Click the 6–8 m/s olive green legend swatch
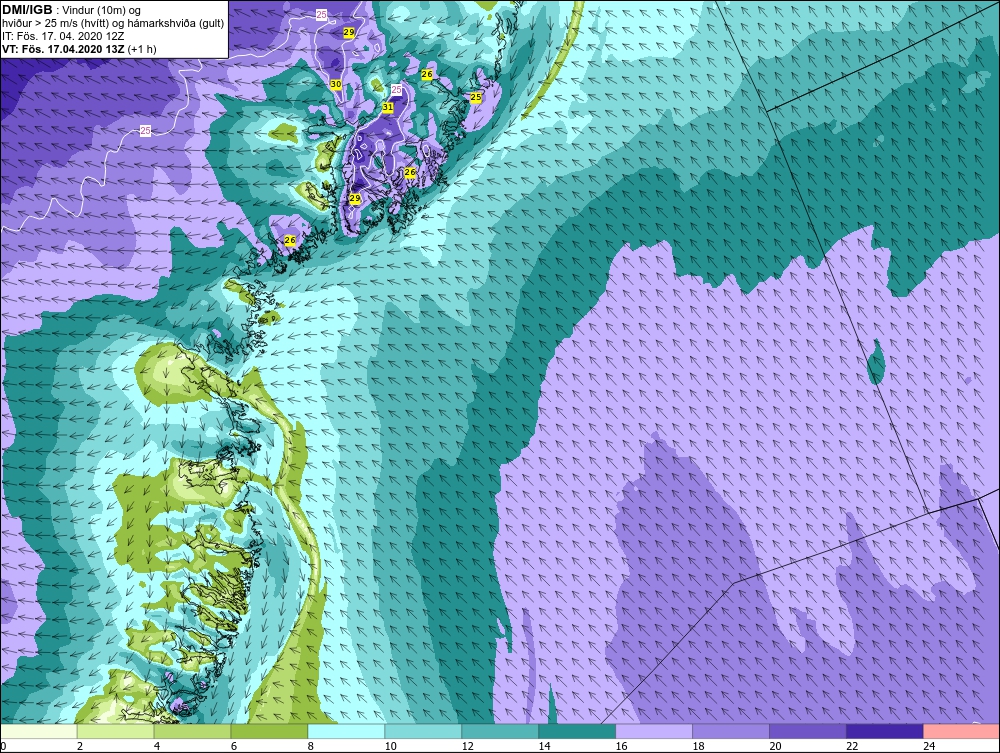This screenshot has height=753, width=1000. [269, 731]
